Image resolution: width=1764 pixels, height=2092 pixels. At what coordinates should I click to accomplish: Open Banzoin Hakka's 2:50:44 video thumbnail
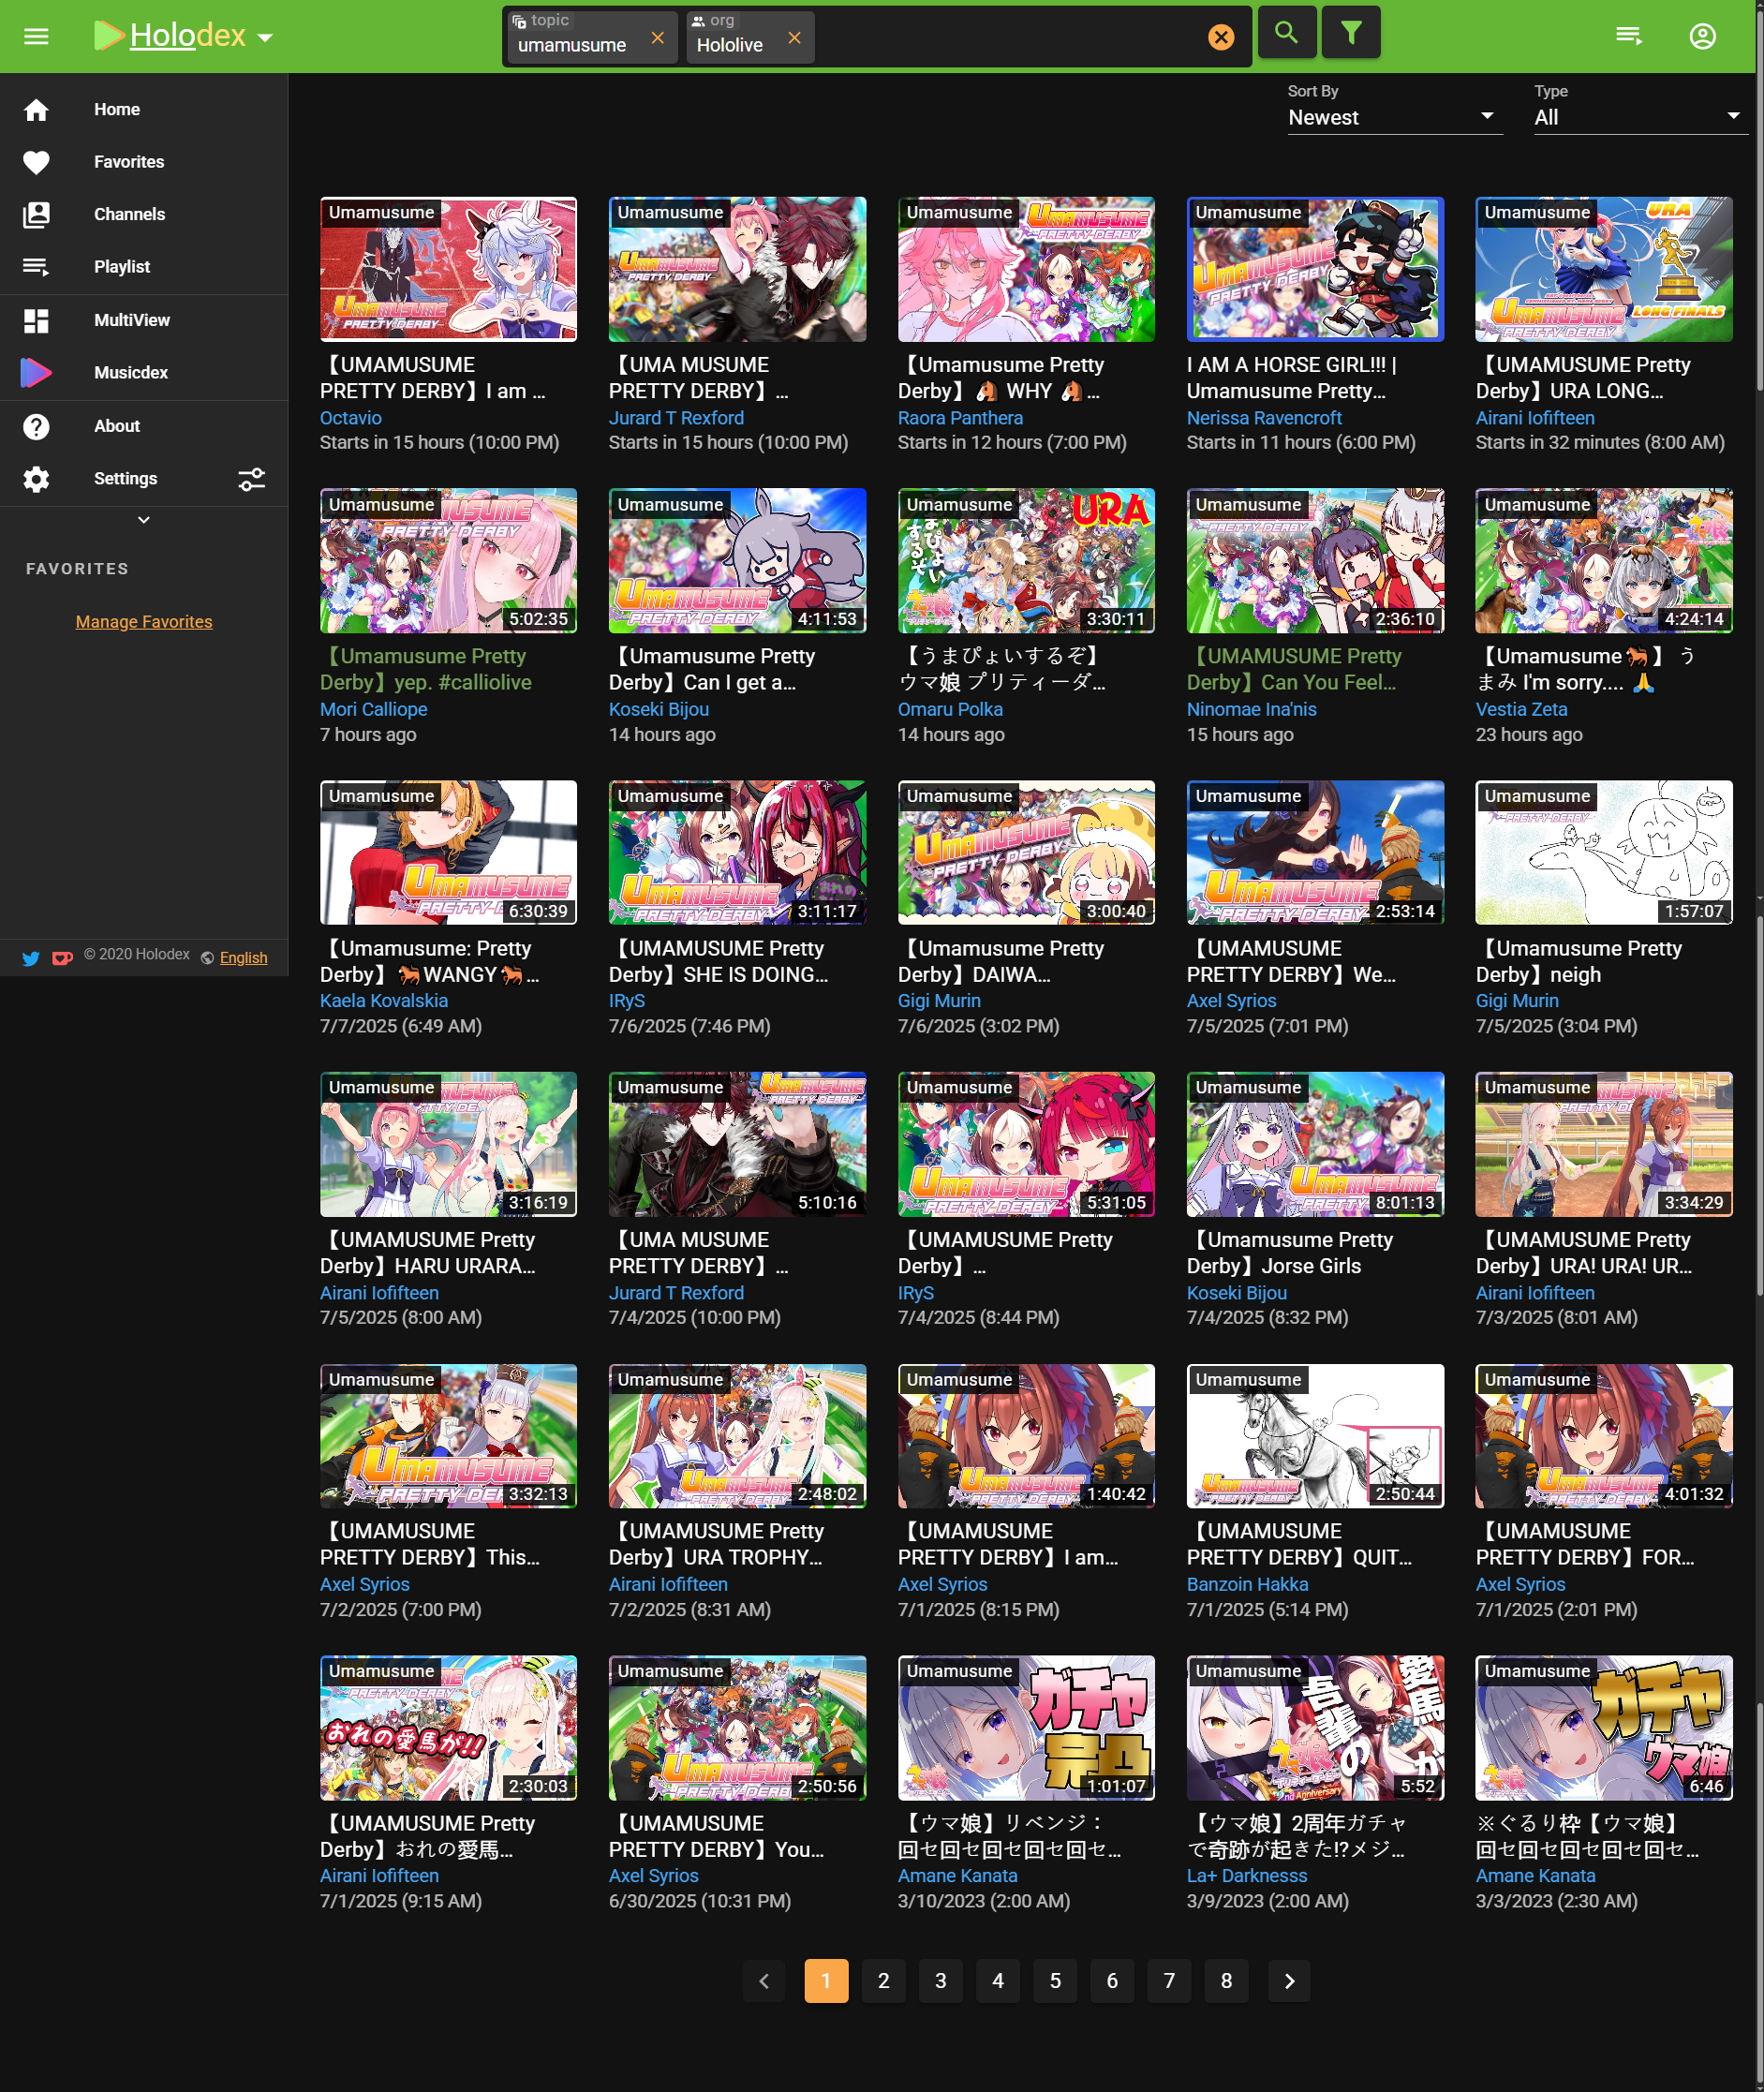(1315, 1436)
